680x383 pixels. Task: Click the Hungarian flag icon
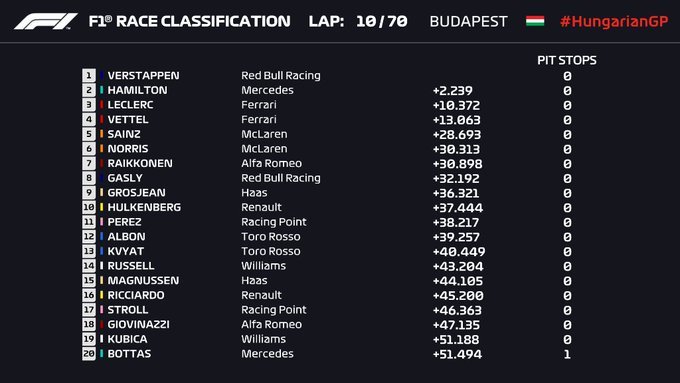pyautogui.click(x=535, y=21)
